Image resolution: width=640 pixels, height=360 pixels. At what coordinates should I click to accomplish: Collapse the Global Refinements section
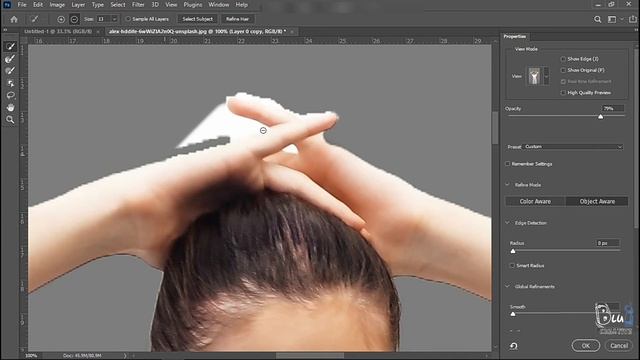(x=507, y=287)
